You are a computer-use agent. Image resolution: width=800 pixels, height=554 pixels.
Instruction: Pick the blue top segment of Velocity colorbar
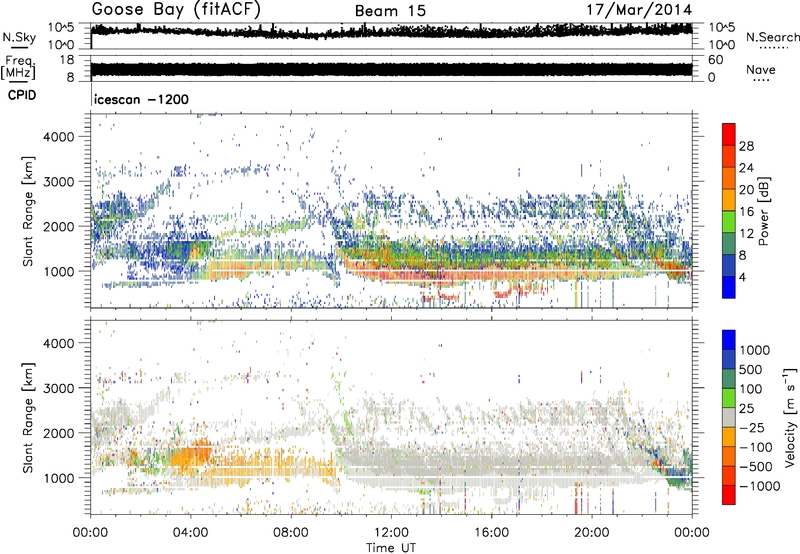tap(729, 340)
